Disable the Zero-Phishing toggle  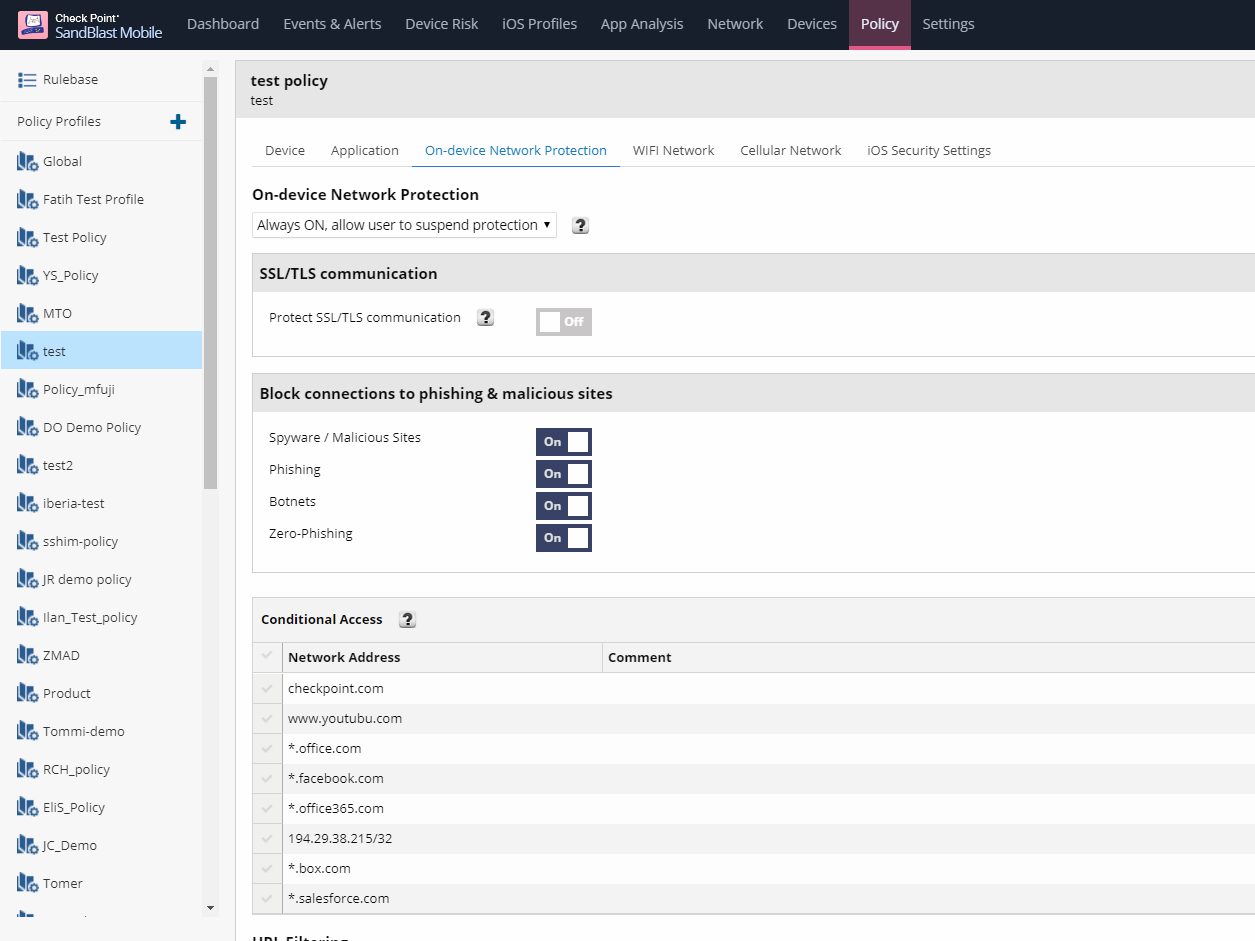(563, 538)
